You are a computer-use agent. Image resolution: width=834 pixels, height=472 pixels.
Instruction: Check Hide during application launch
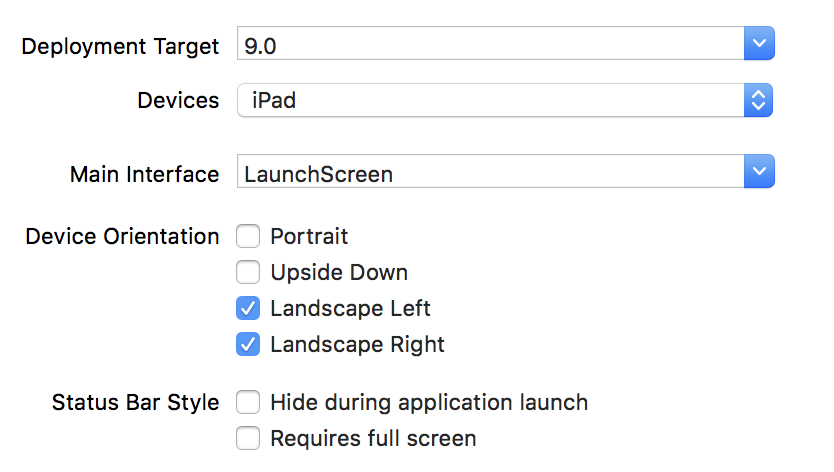tap(248, 402)
